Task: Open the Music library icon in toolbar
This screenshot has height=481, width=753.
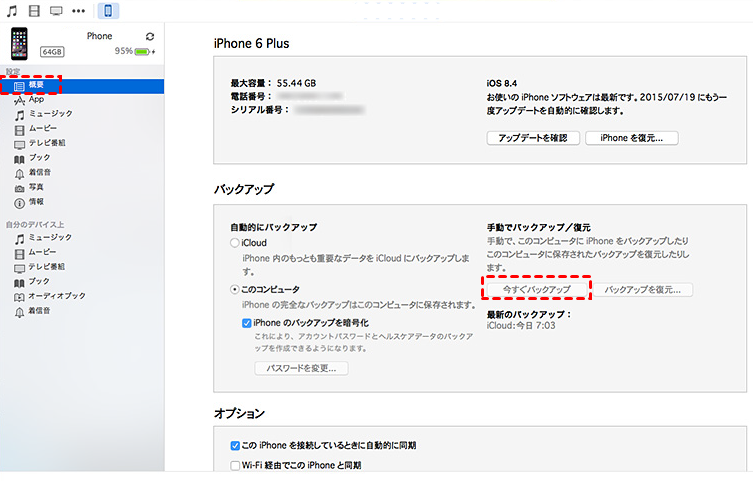Action: point(12,11)
